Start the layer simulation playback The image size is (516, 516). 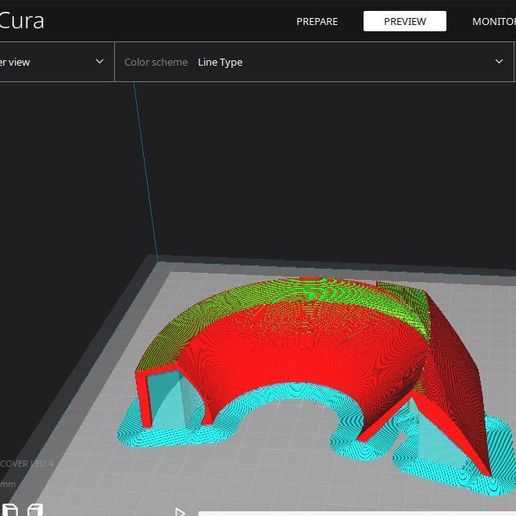(x=180, y=512)
